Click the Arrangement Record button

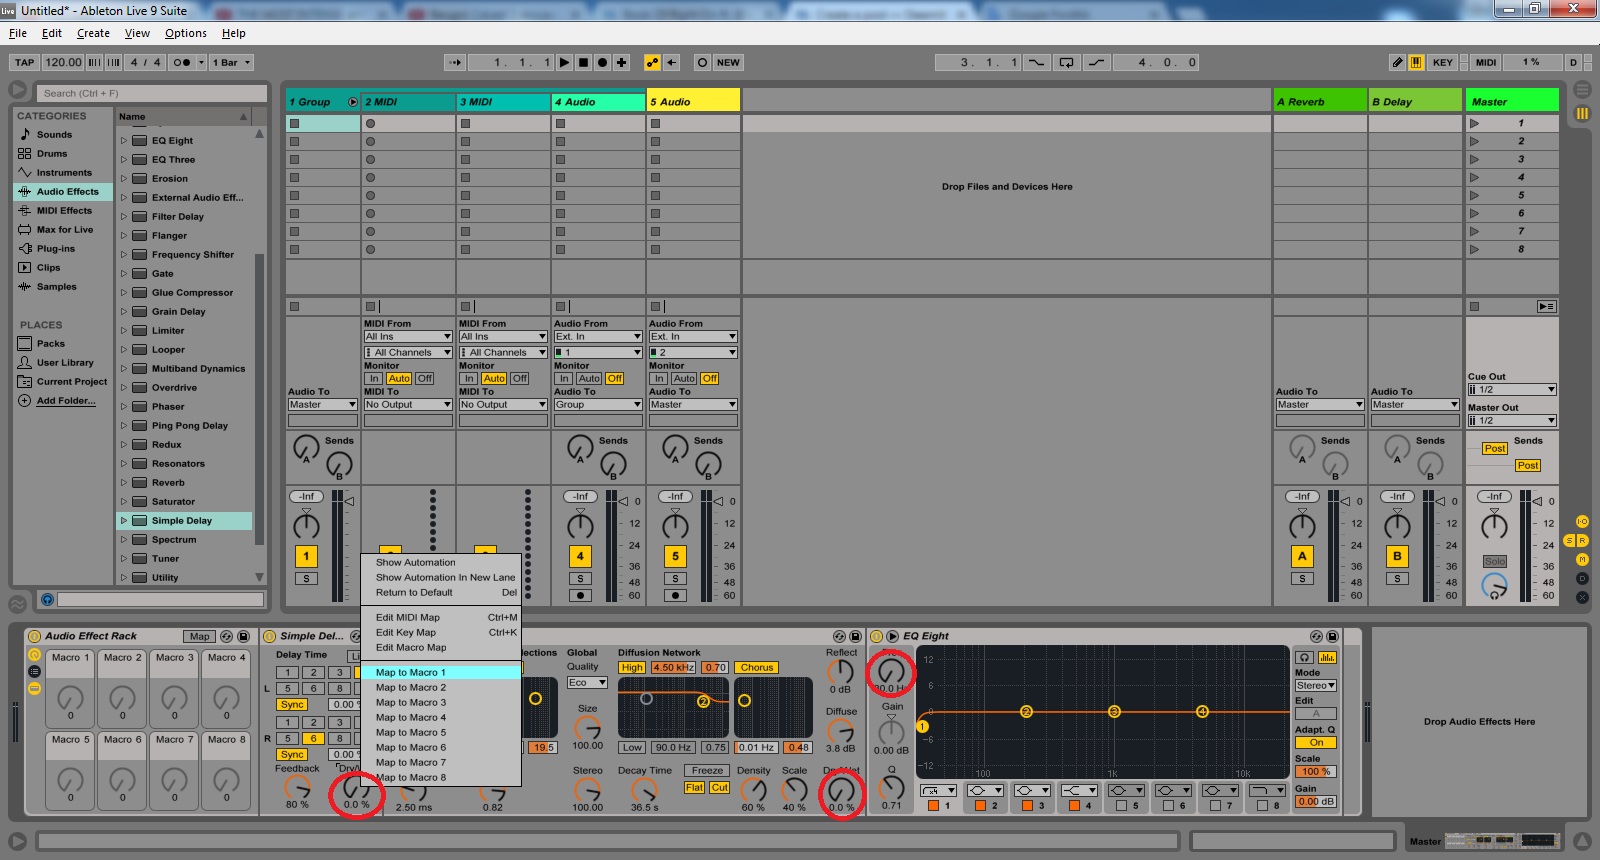point(603,62)
